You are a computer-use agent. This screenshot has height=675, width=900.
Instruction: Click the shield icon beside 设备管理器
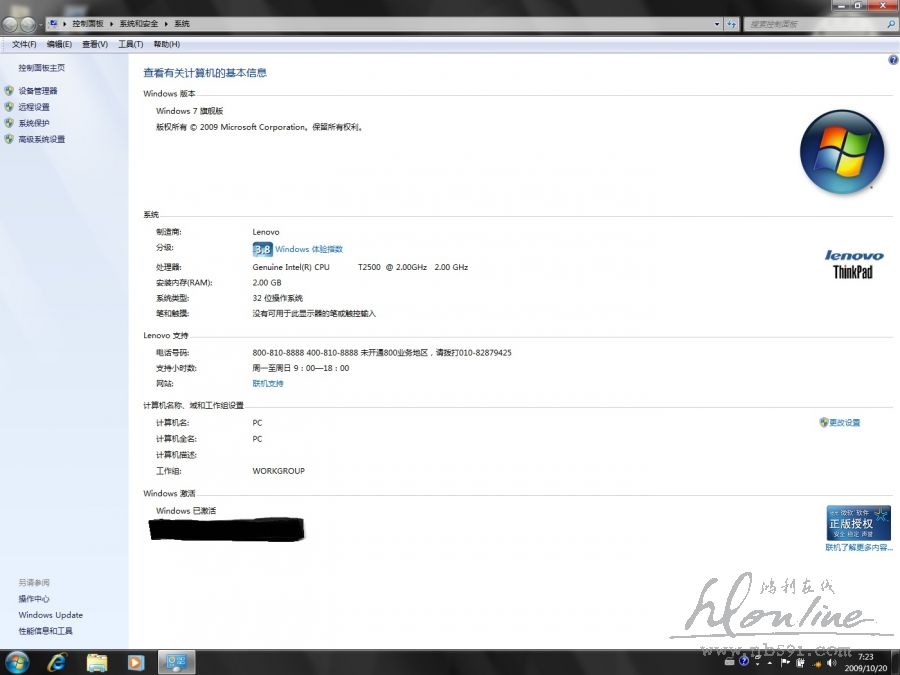pos(9,91)
